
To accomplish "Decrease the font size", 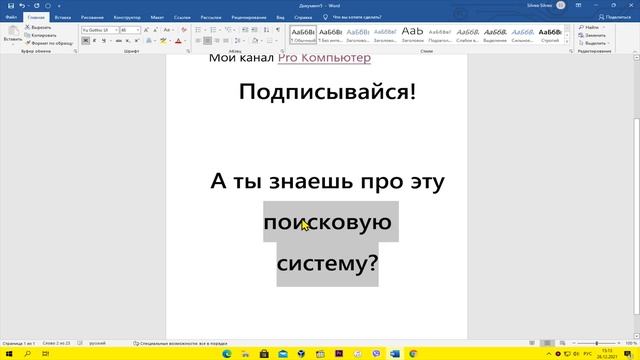I will pos(155,30).
